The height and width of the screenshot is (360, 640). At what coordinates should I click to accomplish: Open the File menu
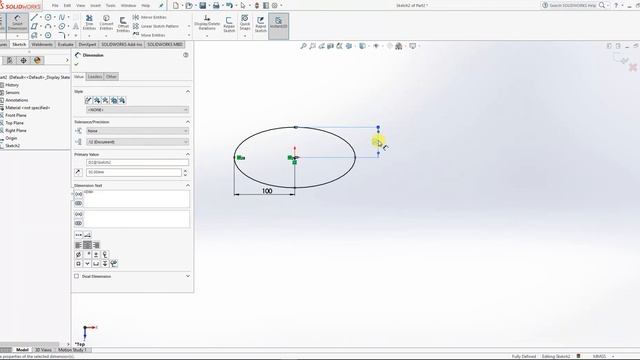click(x=55, y=6)
